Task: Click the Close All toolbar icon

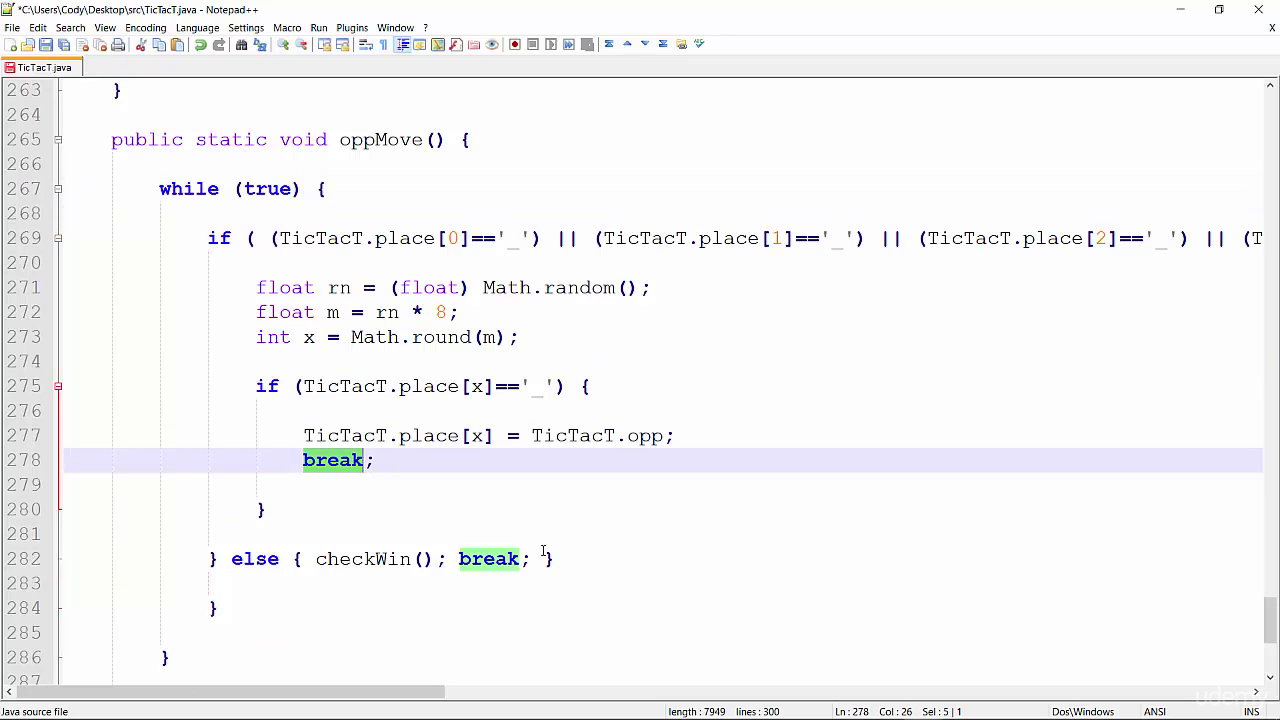Action: click(x=100, y=44)
